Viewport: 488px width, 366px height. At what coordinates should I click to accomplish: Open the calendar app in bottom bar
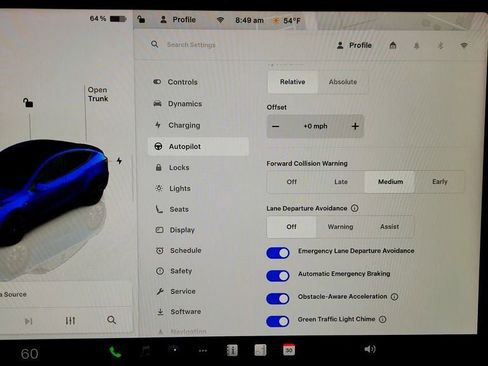pos(289,350)
